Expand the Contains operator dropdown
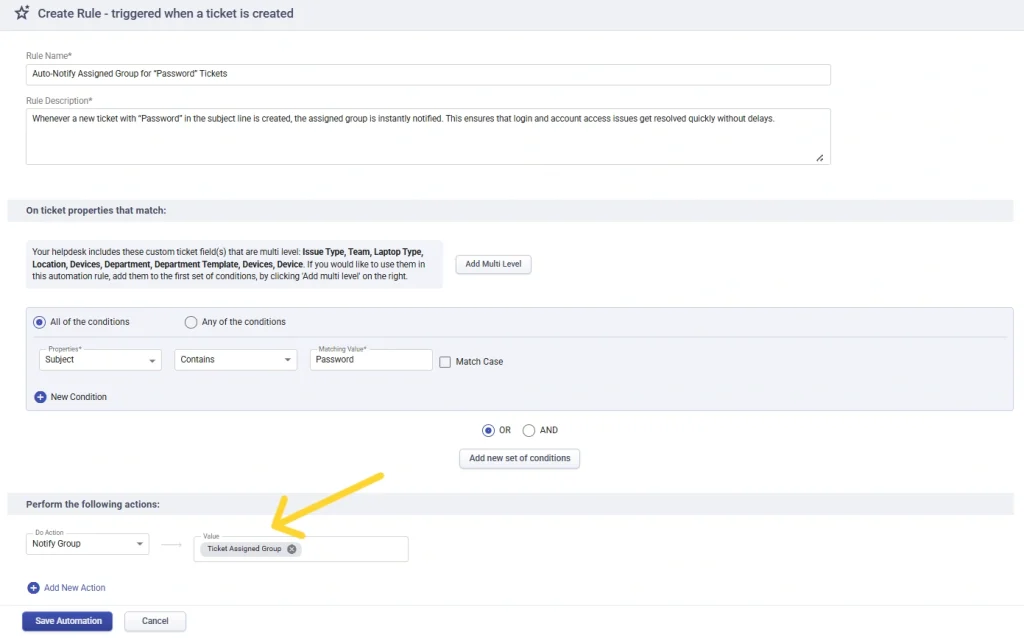 coord(236,360)
